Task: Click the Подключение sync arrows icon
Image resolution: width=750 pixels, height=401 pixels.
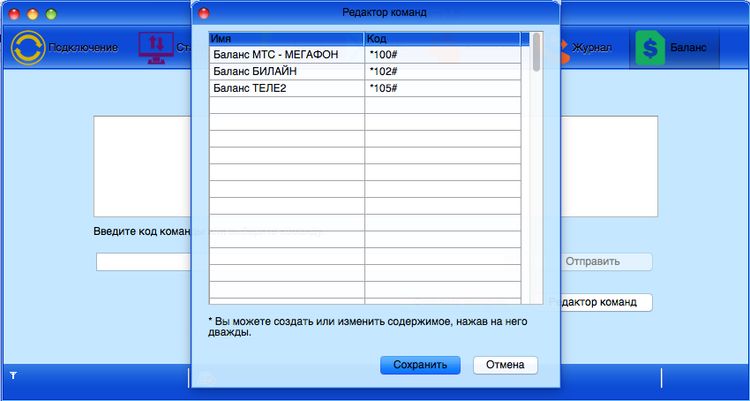Action: tap(28, 47)
